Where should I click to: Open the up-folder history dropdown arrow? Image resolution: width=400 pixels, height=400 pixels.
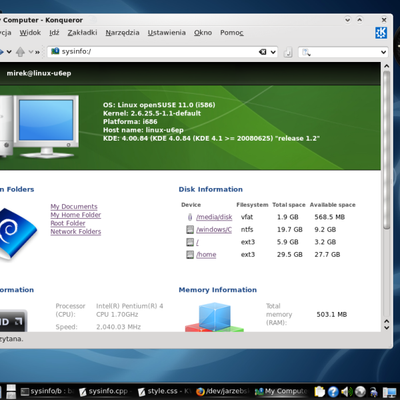[31, 52]
